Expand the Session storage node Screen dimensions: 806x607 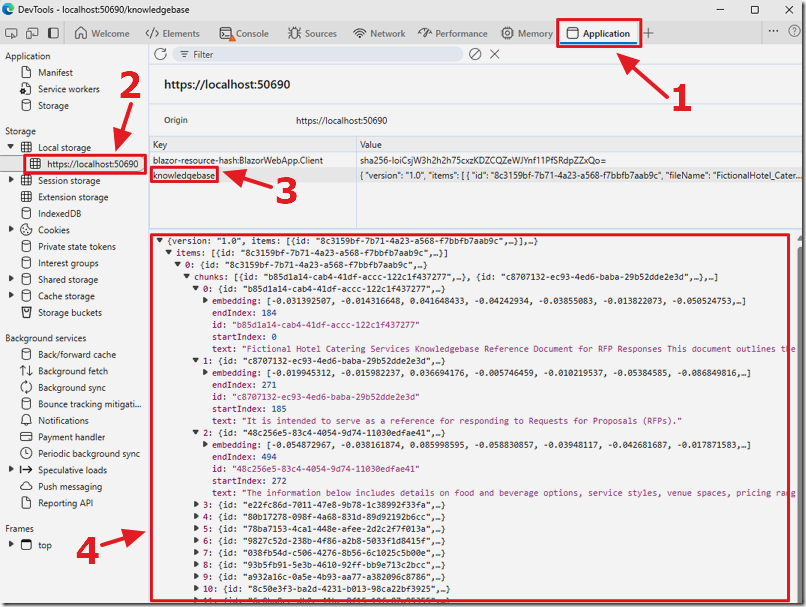(11, 180)
